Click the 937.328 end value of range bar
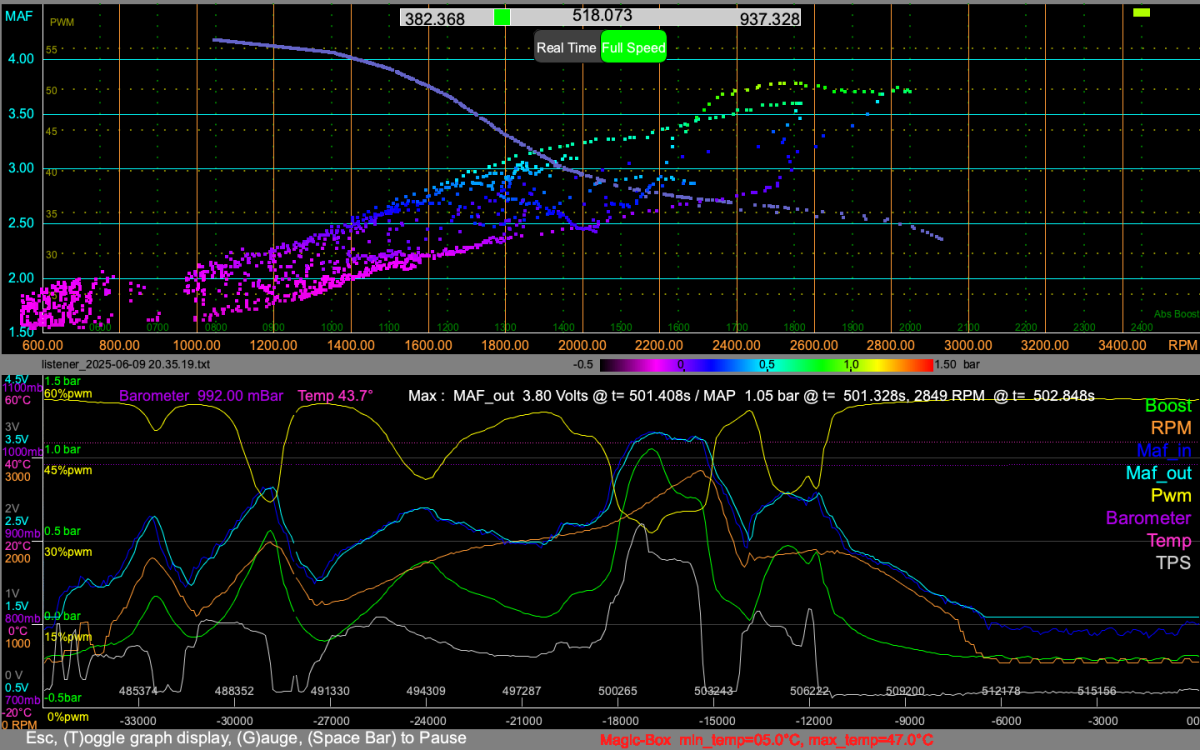This screenshot has height=750, width=1200. pos(769,19)
